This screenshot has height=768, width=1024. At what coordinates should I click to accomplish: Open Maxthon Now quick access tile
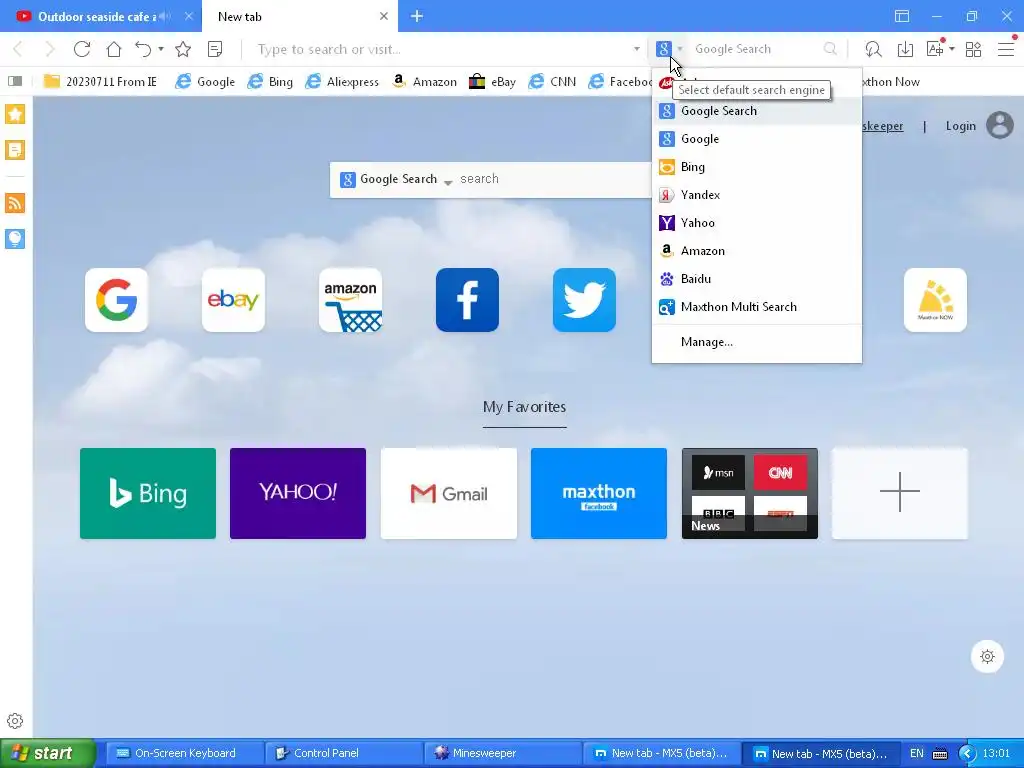[x=935, y=300]
